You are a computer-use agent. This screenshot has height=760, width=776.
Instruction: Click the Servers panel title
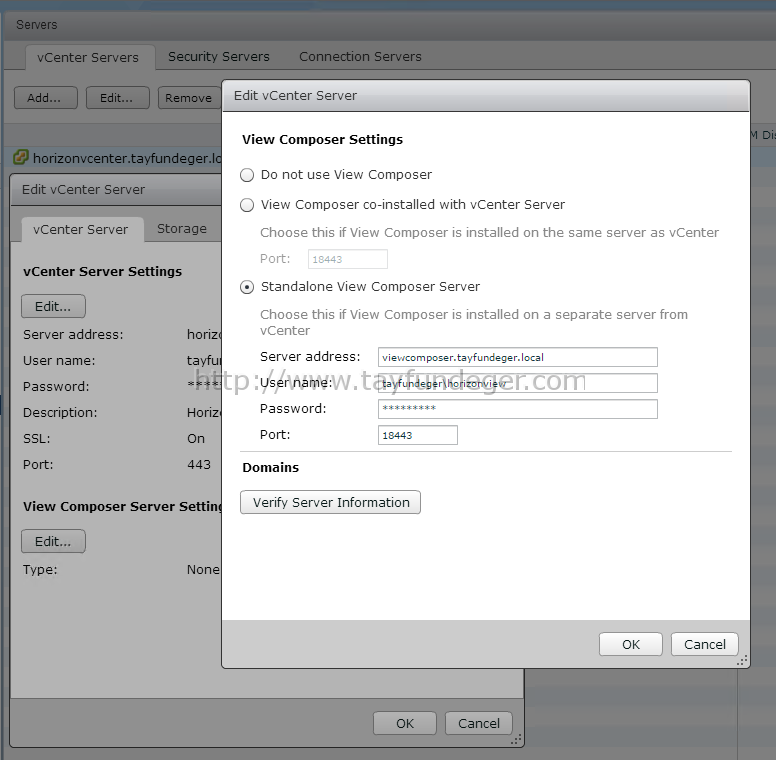pyautogui.click(x=37, y=25)
